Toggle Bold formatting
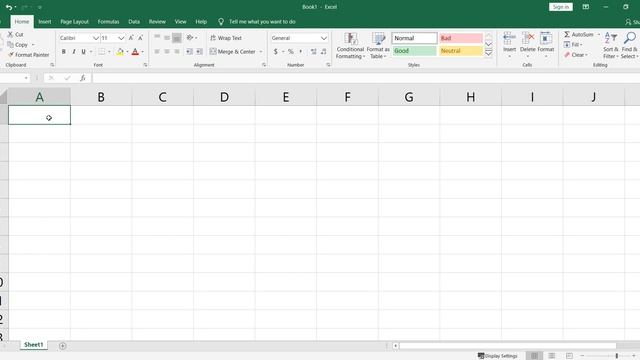The height and width of the screenshot is (360, 640). coord(64,52)
